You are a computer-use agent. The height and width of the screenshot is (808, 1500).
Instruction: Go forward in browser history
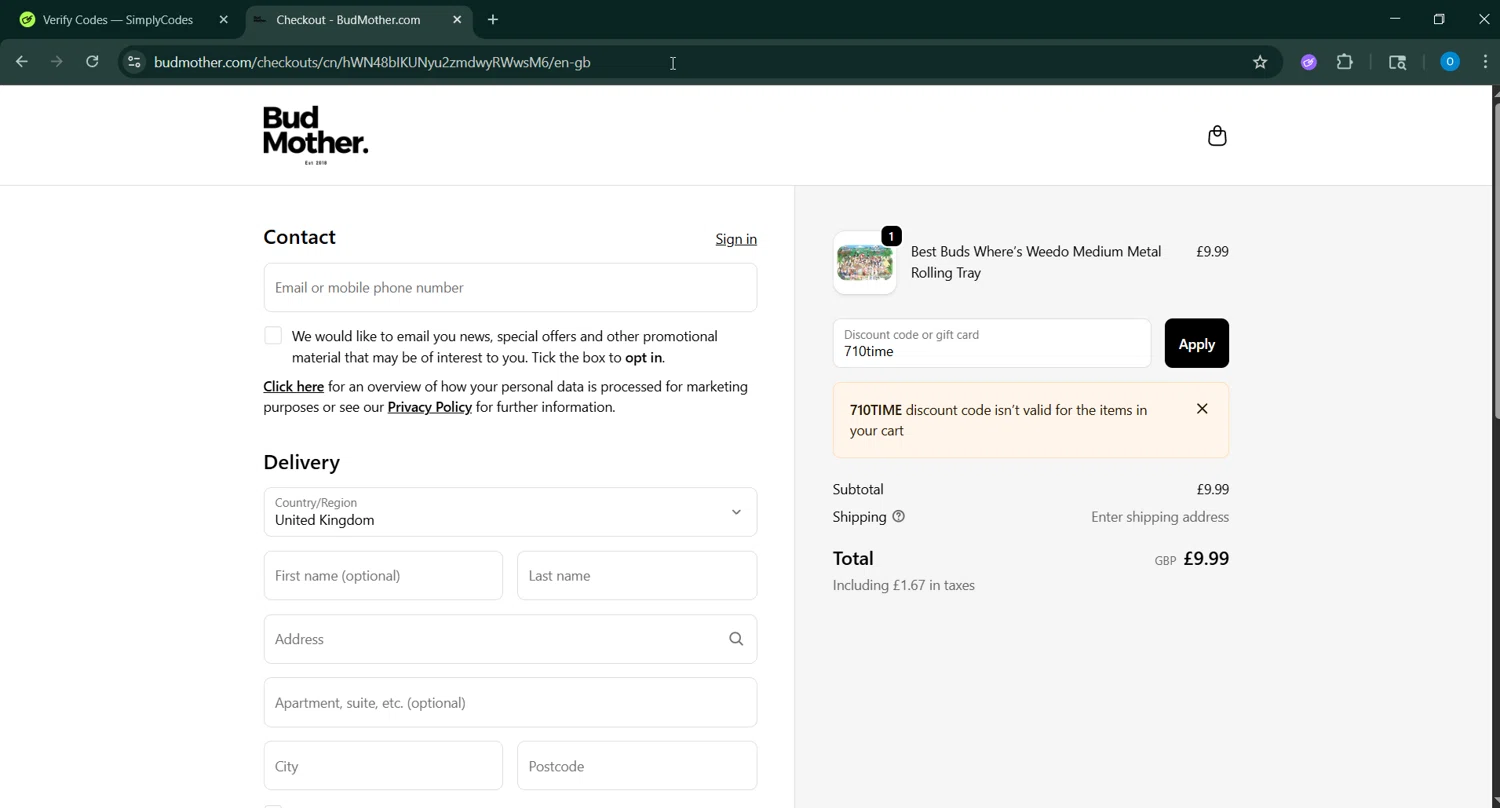point(57,62)
